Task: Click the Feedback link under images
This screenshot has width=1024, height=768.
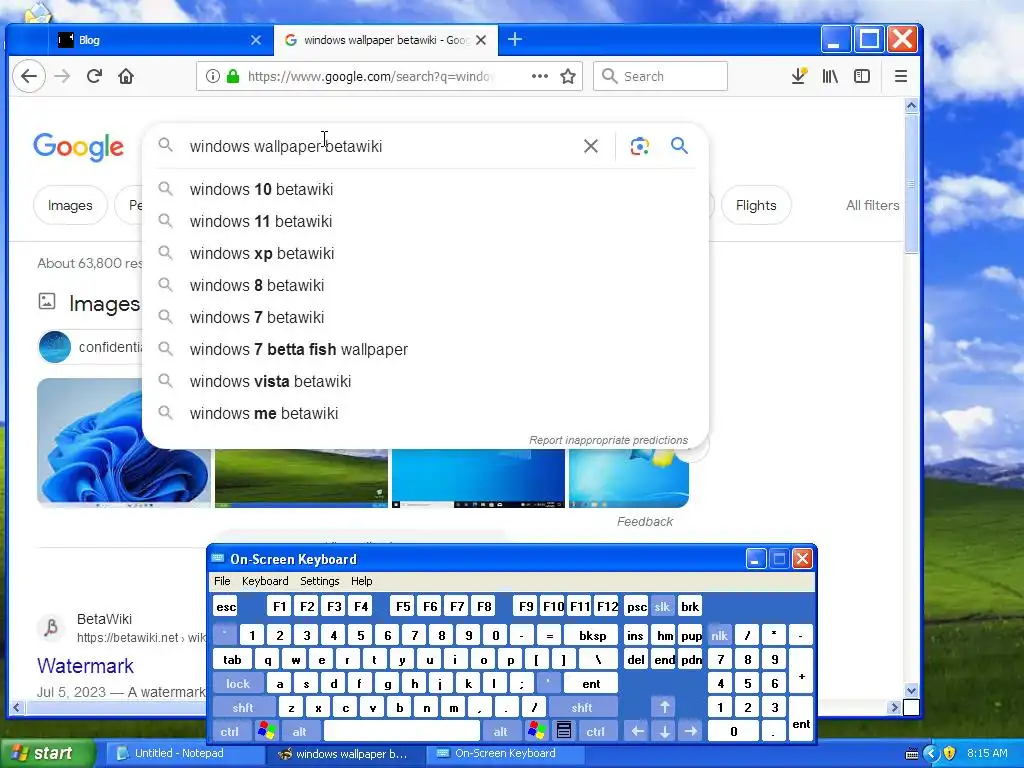Action: [x=645, y=522]
